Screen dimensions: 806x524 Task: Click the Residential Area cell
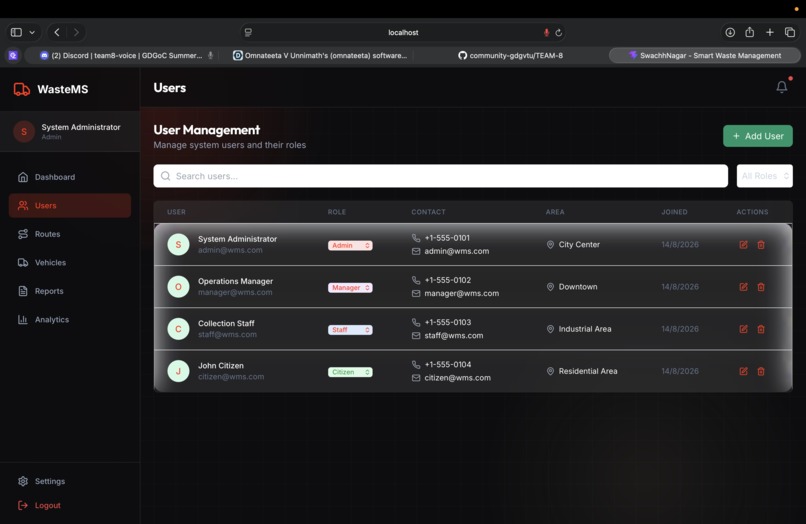[588, 371]
